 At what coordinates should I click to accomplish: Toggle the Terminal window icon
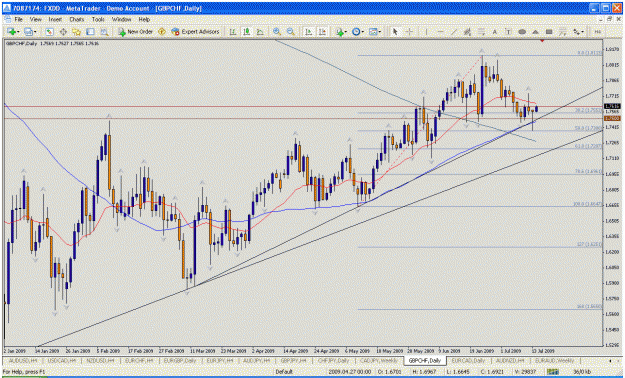(90, 32)
